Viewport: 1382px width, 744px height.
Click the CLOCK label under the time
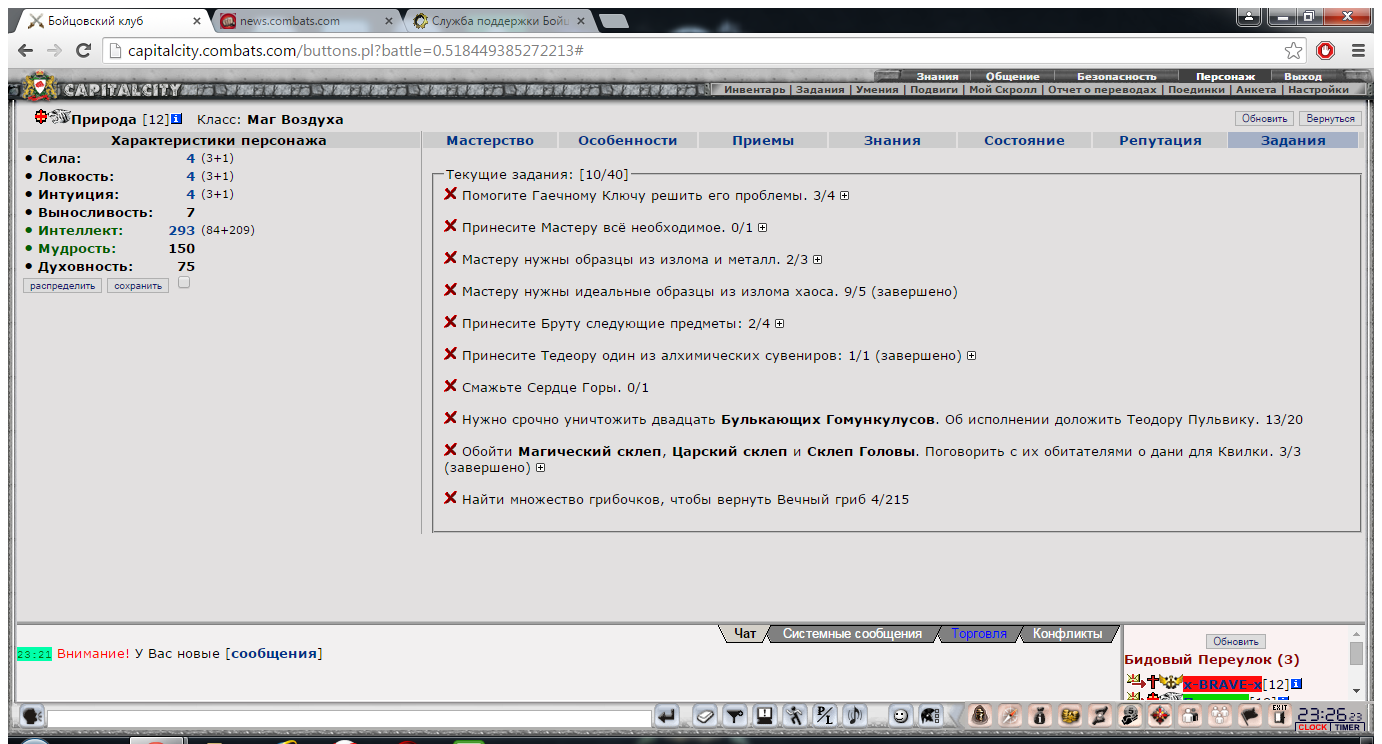1312,727
